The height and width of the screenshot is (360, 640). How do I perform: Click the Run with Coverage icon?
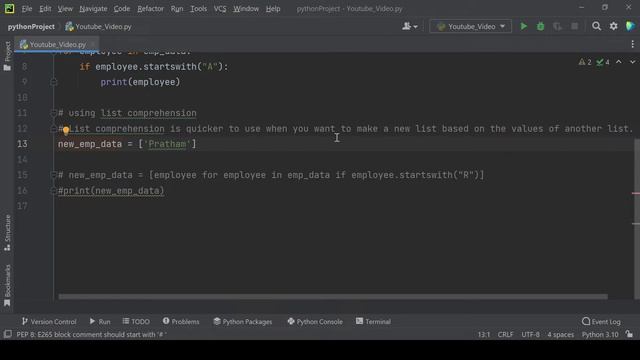(557, 27)
